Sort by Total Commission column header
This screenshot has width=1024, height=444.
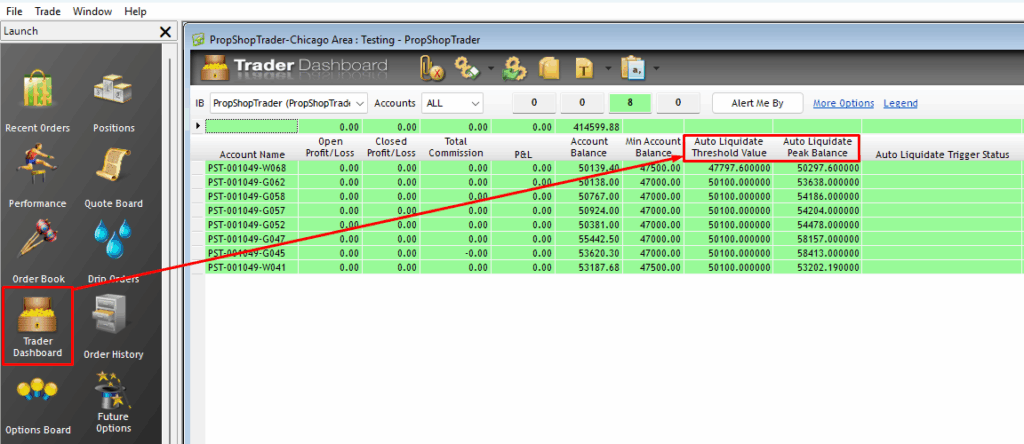coord(455,148)
